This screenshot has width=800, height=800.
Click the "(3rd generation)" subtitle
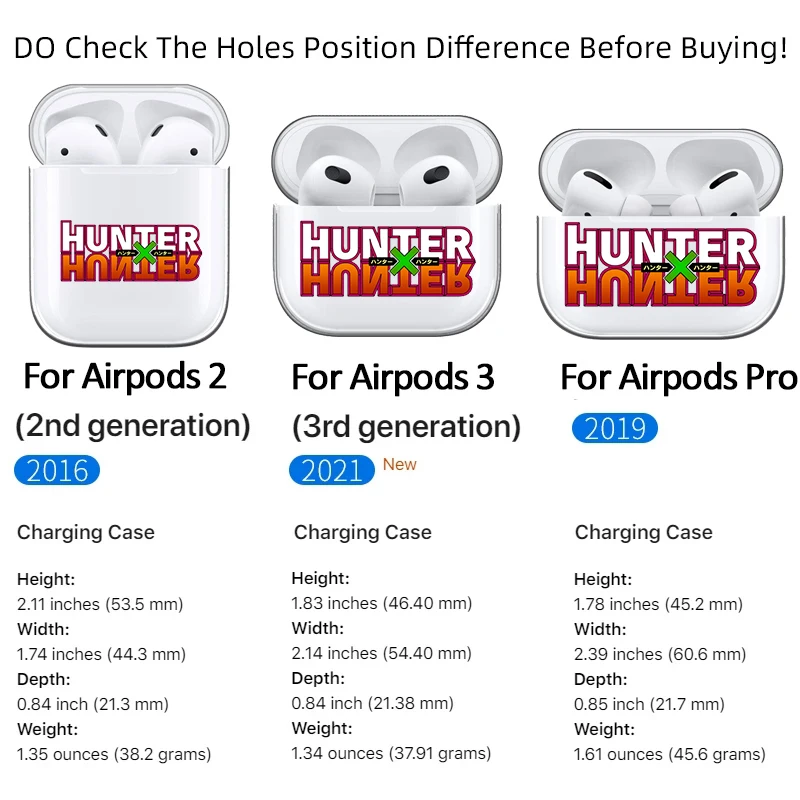[406, 428]
